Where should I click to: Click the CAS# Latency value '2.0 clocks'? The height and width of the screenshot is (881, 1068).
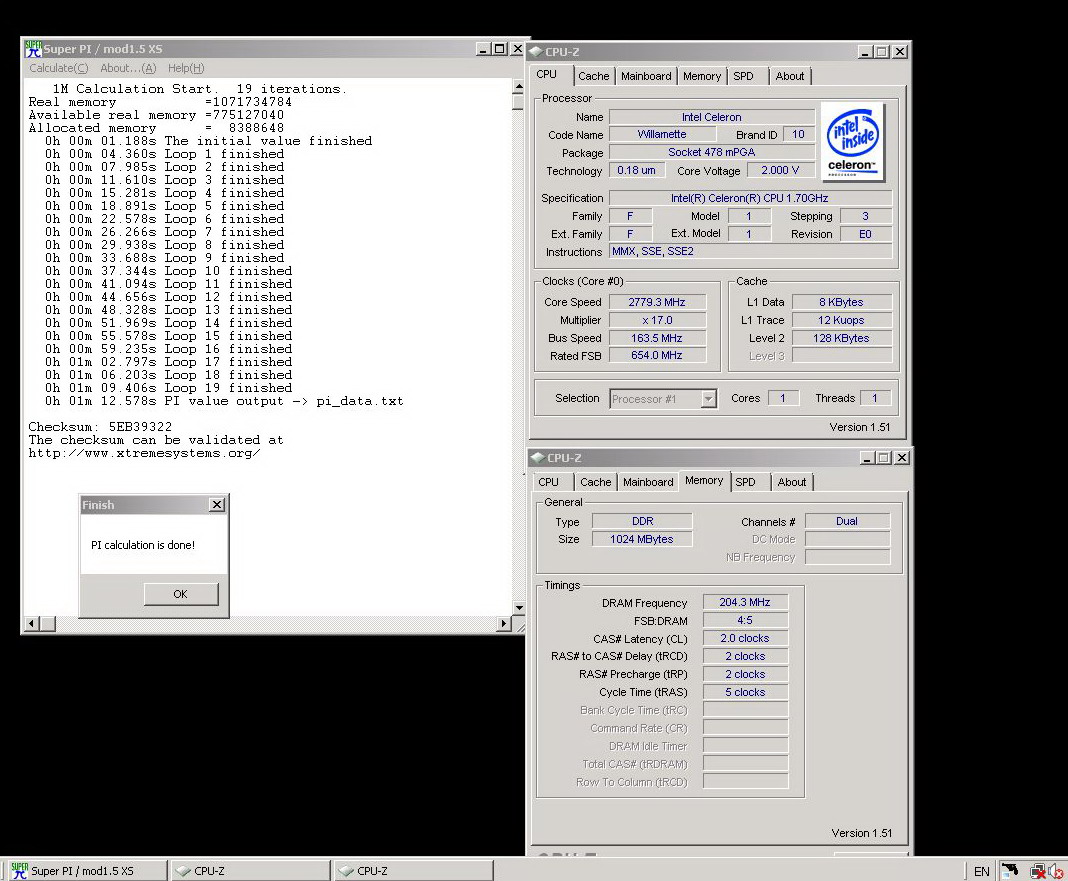click(x=745, y=638)
